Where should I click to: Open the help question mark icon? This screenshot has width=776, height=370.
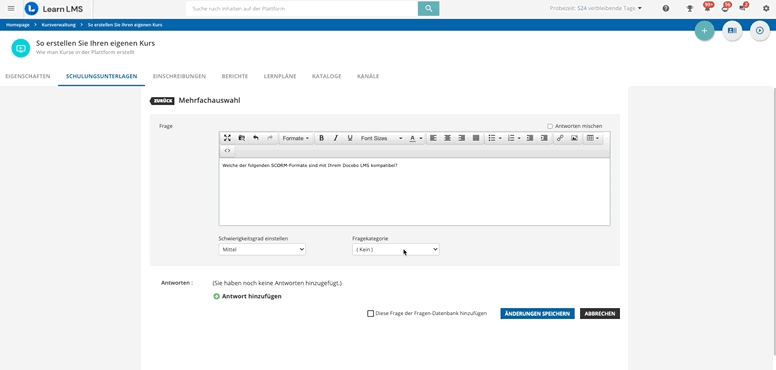[666, 8]
